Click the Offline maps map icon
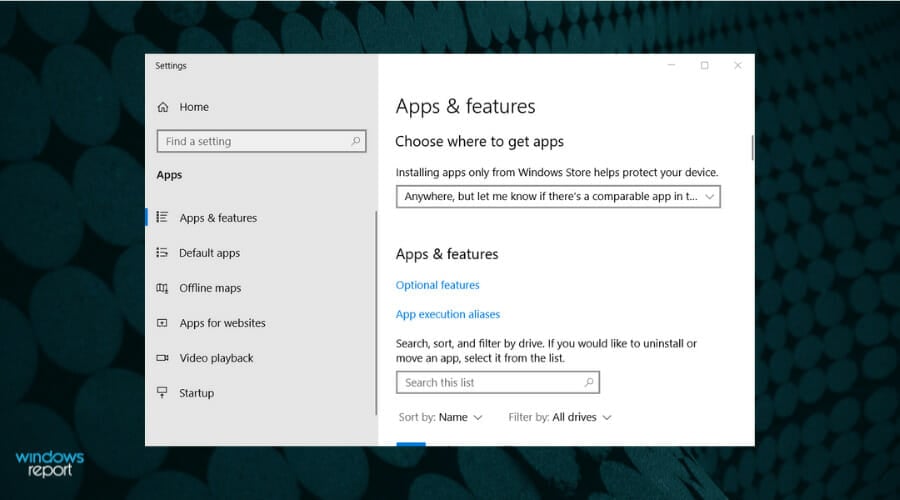The image size is (900, 500). tap(162, 288)
